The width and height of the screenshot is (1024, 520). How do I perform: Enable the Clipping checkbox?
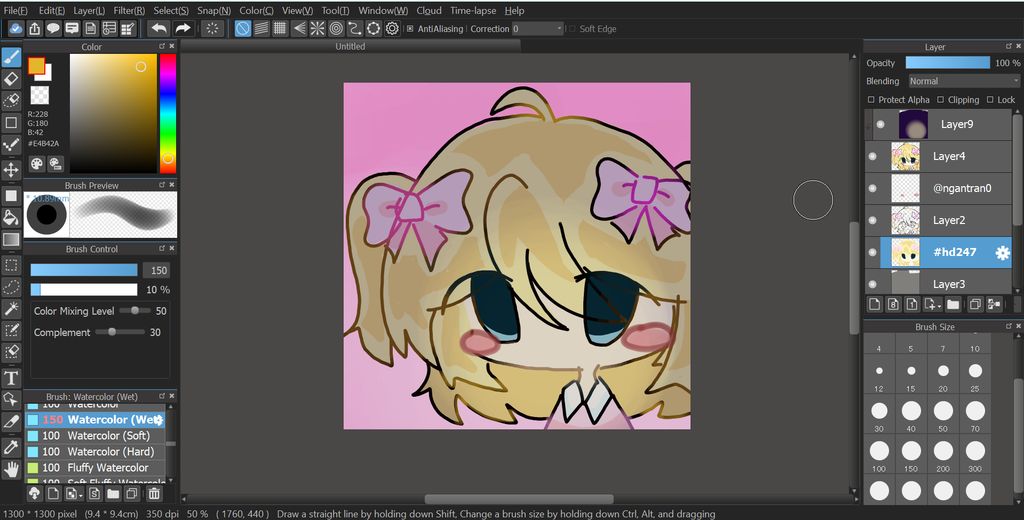coord(940,99)
